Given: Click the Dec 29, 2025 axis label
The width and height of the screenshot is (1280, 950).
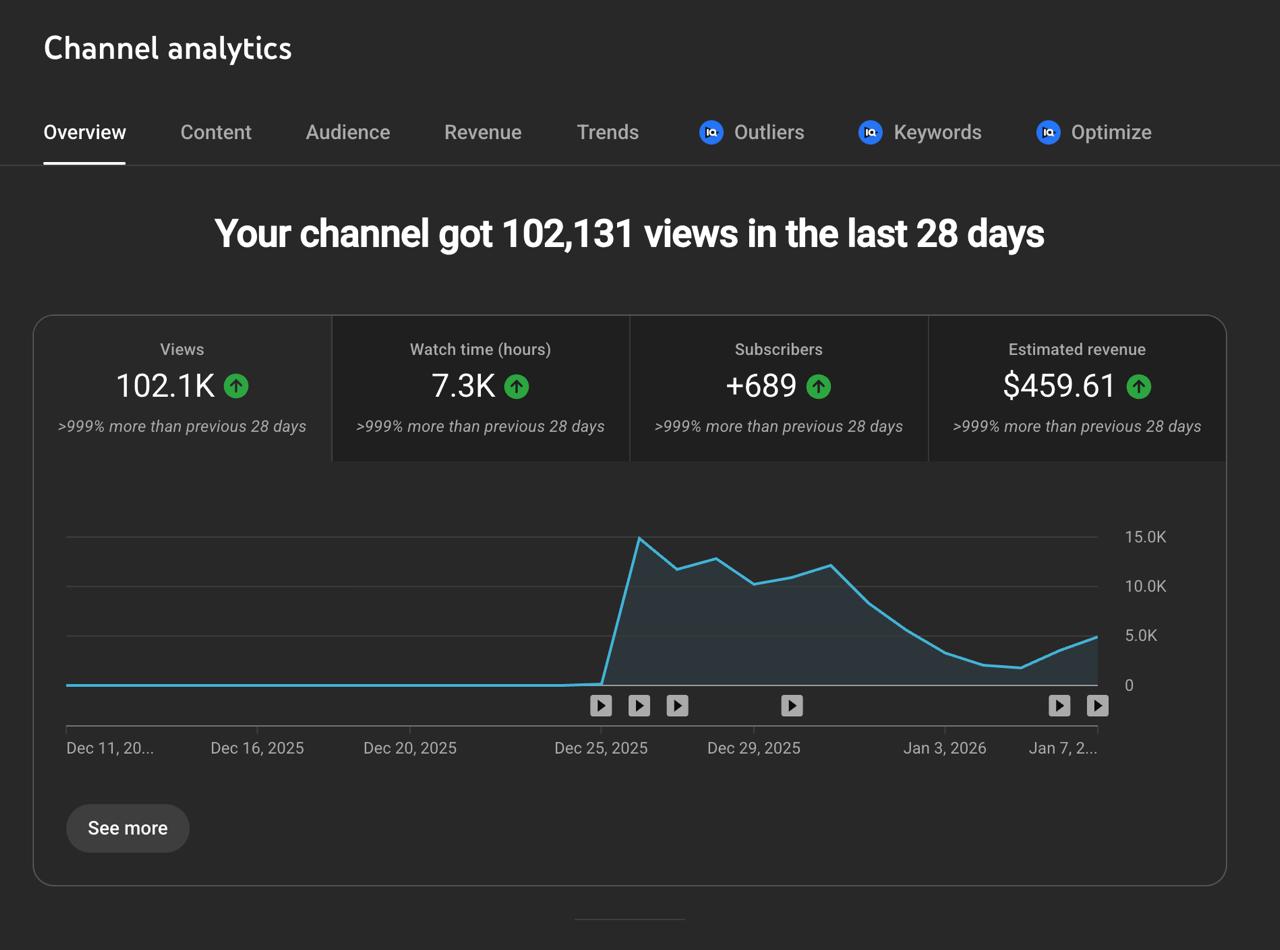Looking at the screenshot, I should [754, 748].
